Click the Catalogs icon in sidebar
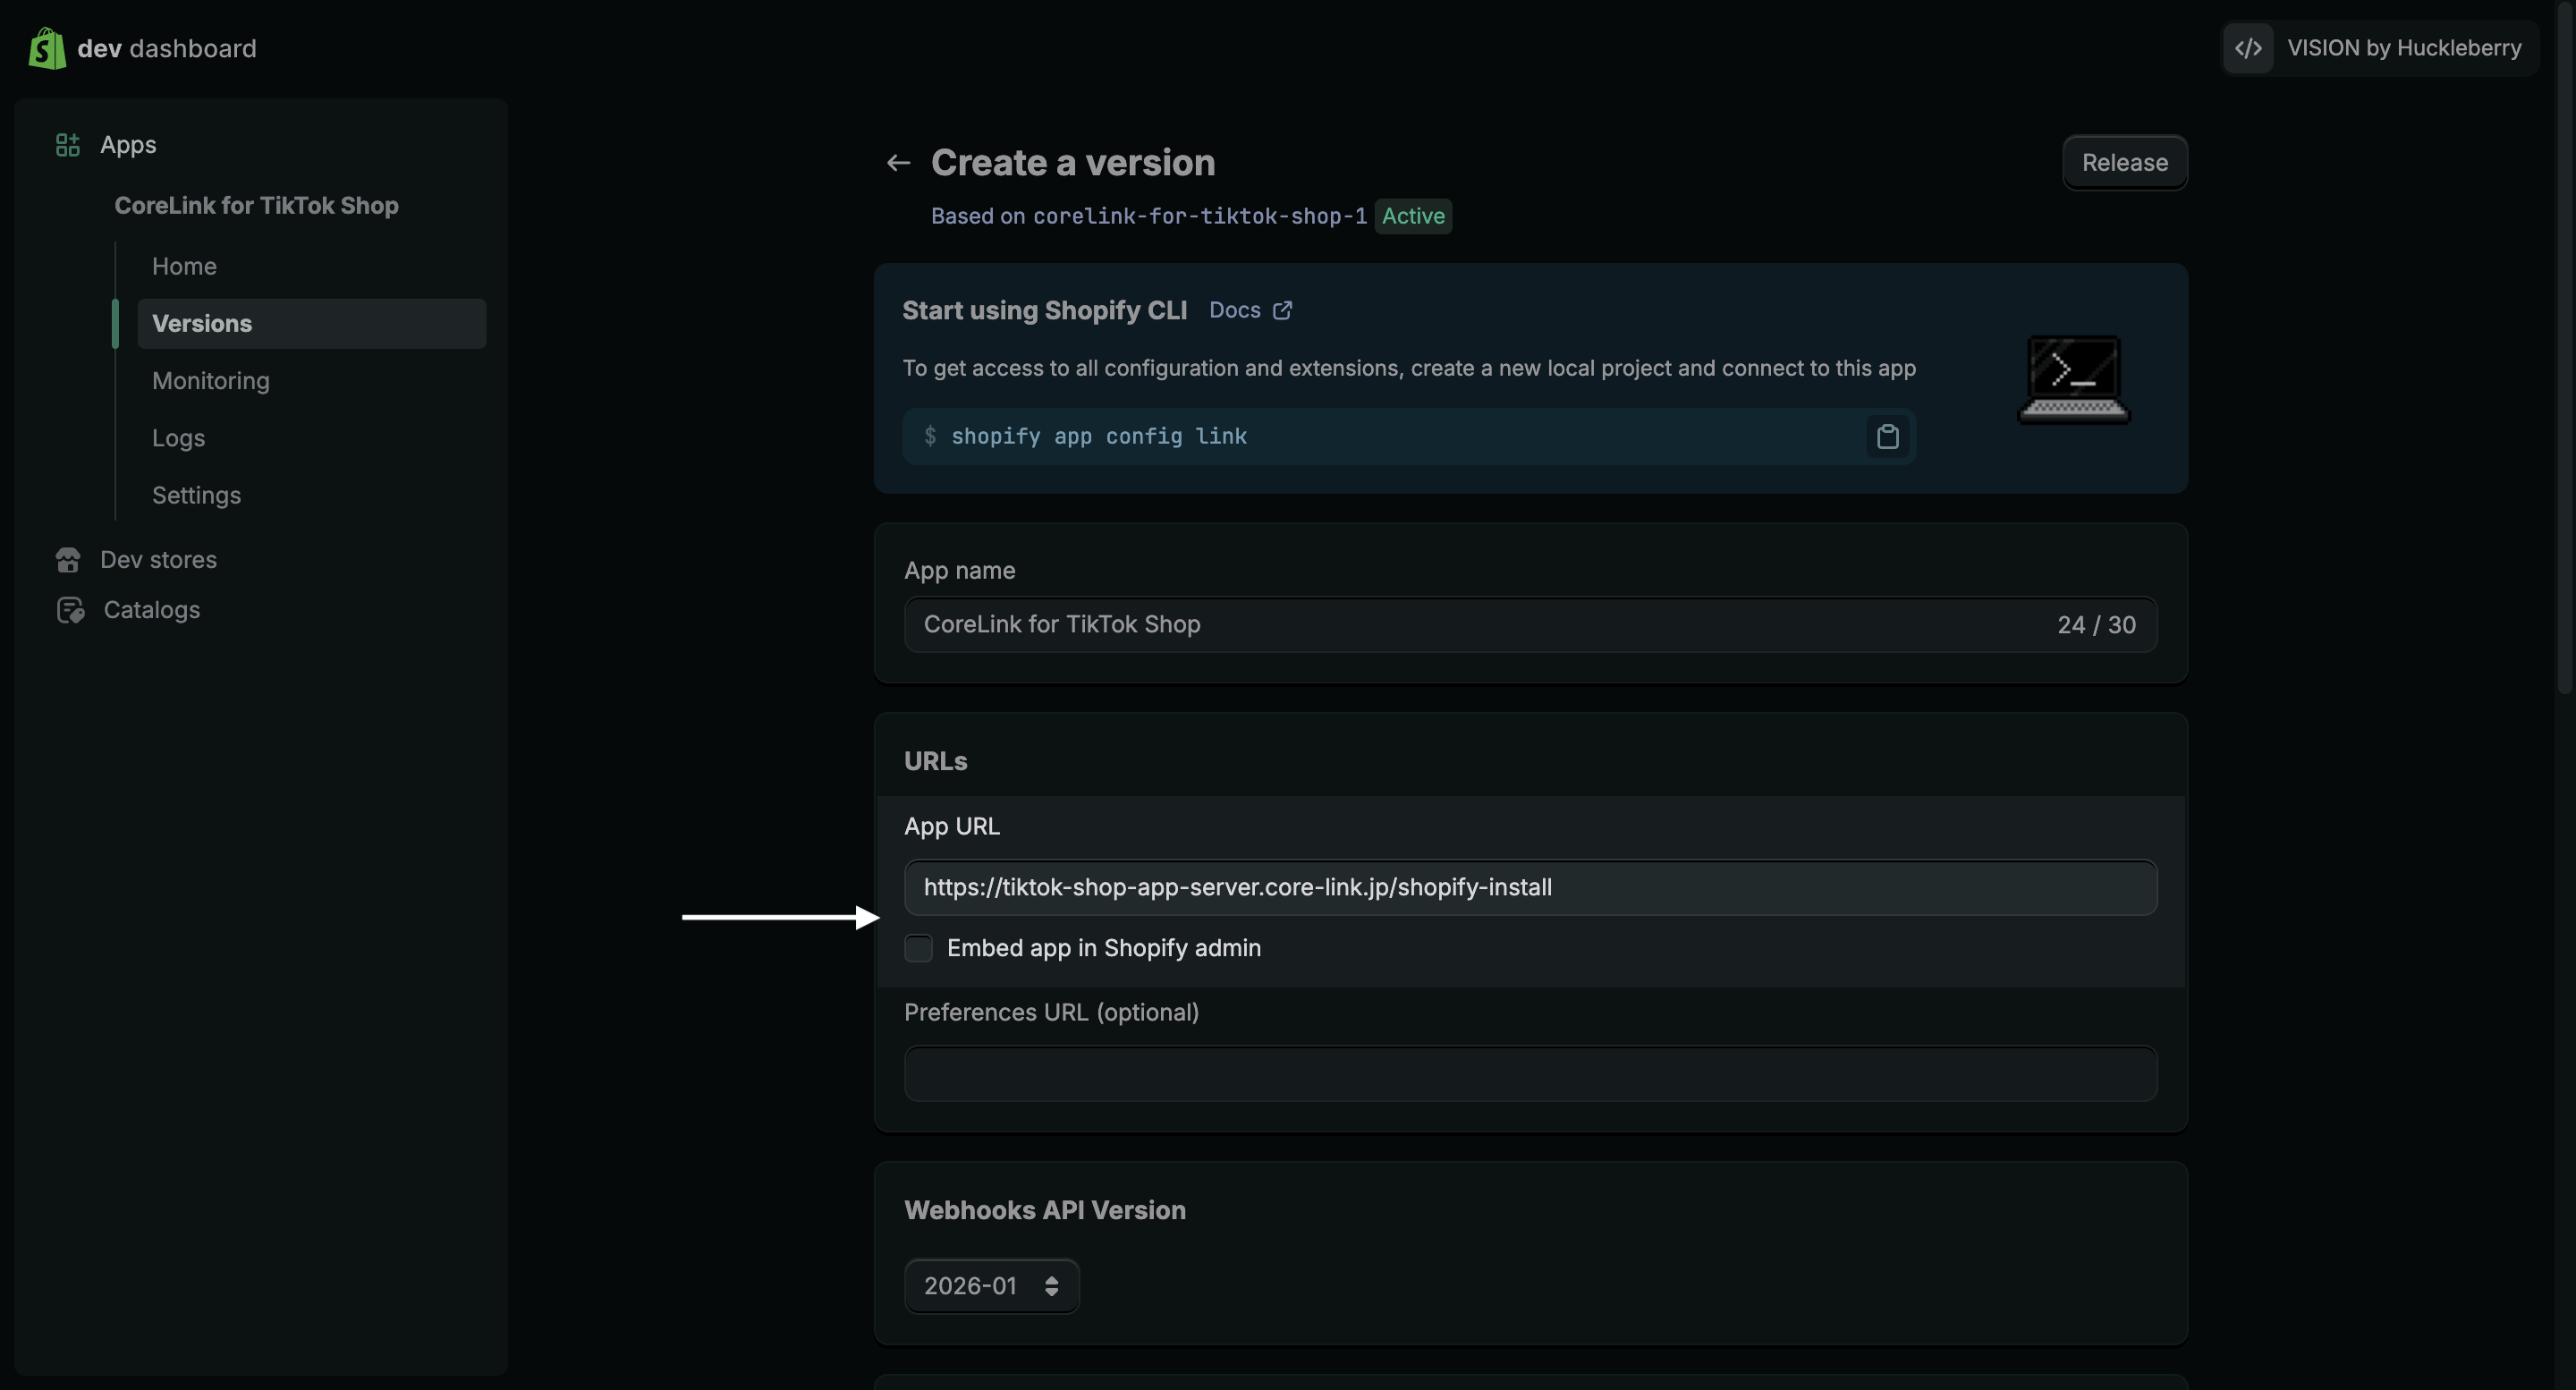The image size is (2576, 1390). (x=70, y=610)
